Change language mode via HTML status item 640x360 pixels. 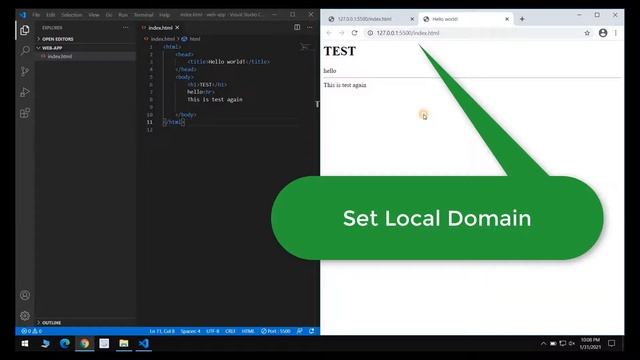pyautogui.click(x=248, y=331)
